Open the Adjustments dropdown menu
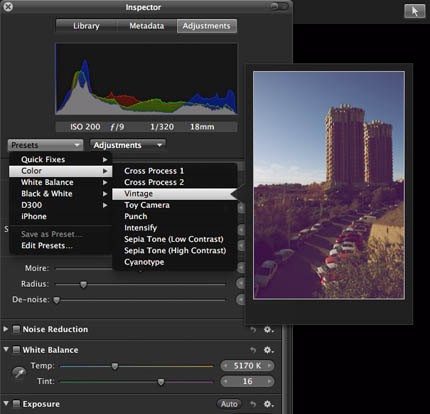The width and height of the screenshot is (430, 414). (128, 145)
